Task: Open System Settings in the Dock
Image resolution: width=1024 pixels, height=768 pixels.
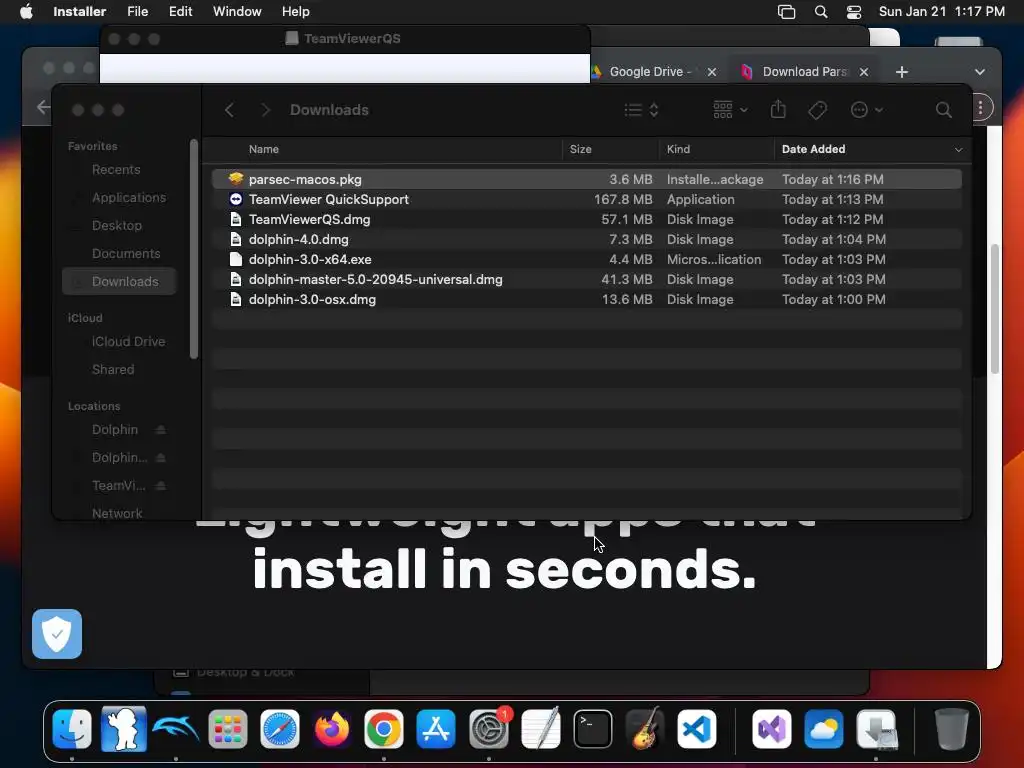Action: click(488, 729)
